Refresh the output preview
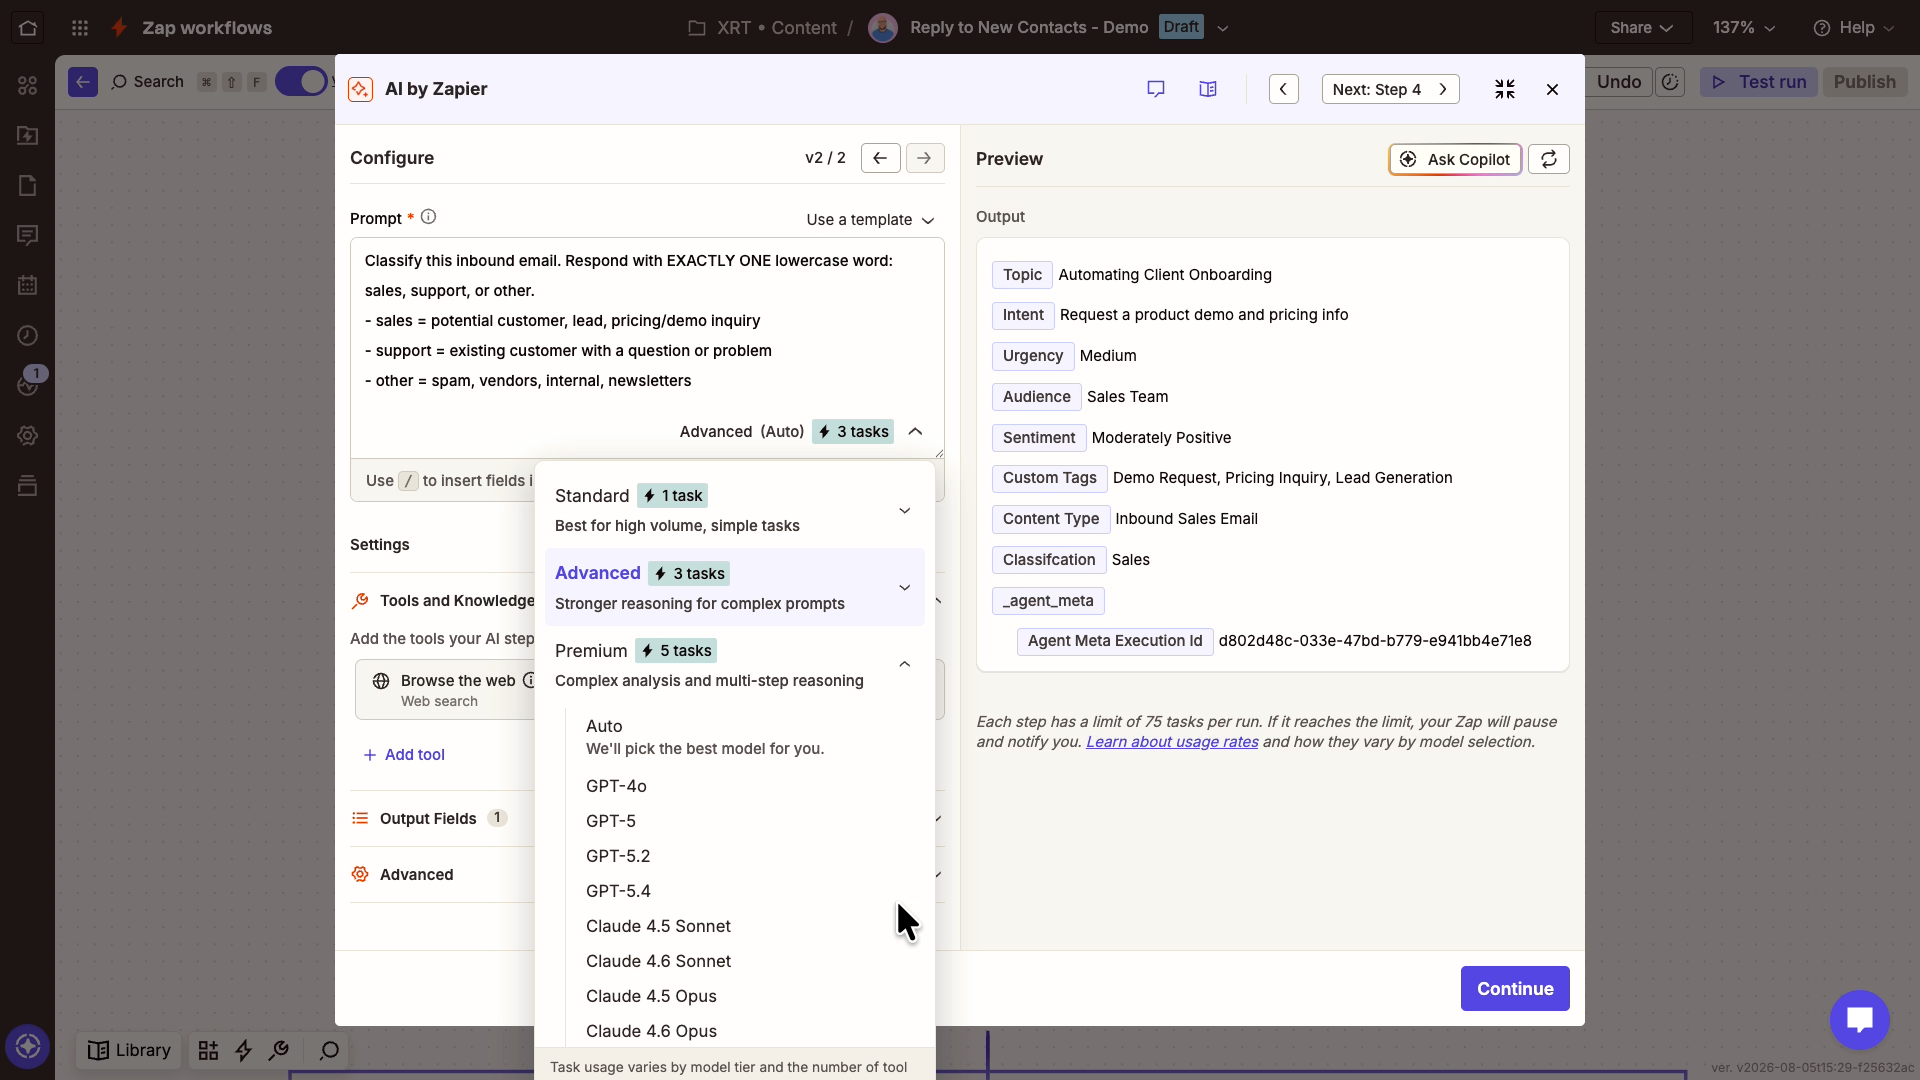This screenshot has width=1920, height=1080. 1549,159
